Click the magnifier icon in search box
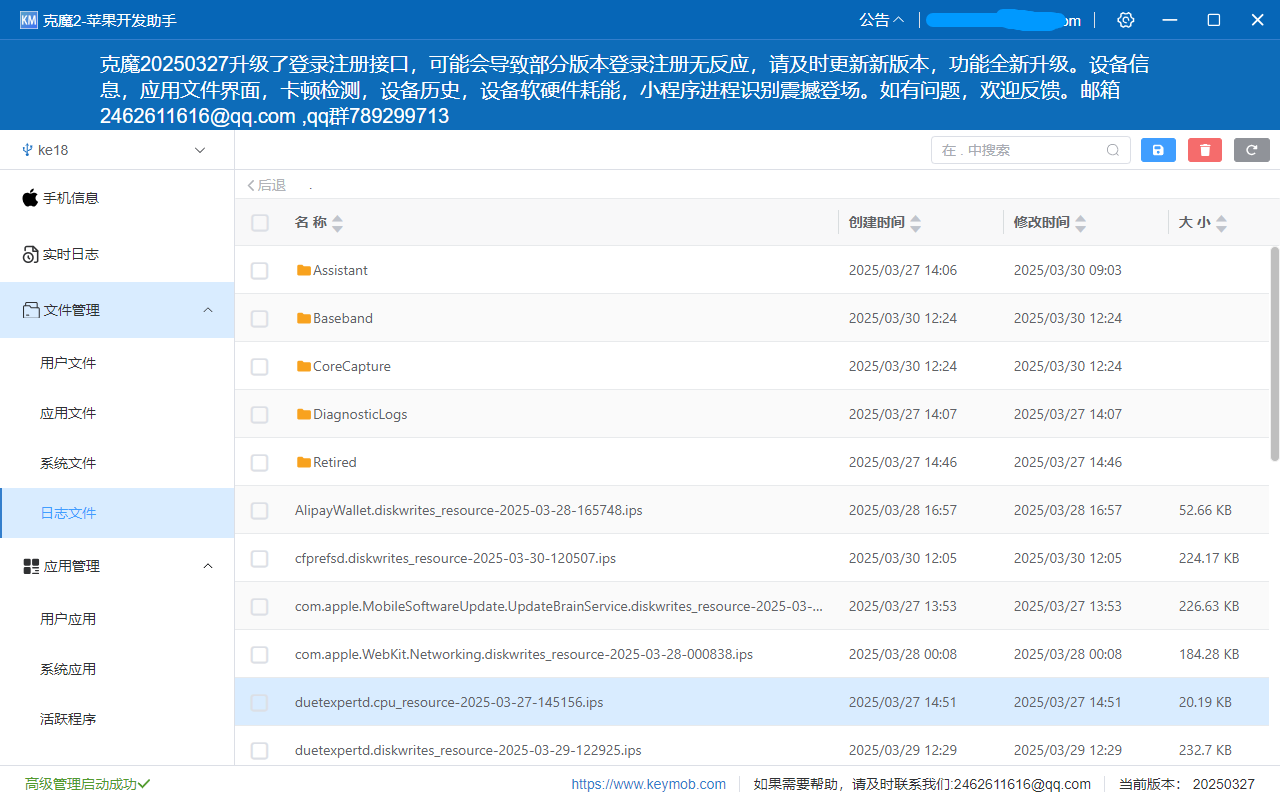The image size is (1280, 800). (x=1113, y=150)
